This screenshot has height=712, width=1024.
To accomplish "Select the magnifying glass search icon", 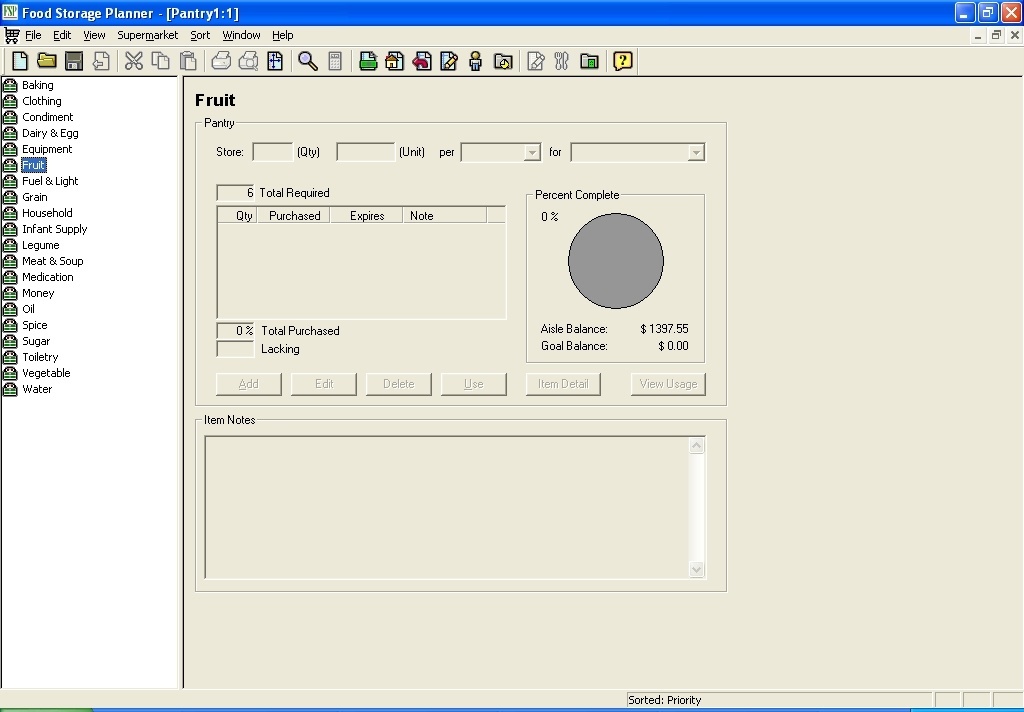I will [x=308, y=61].
